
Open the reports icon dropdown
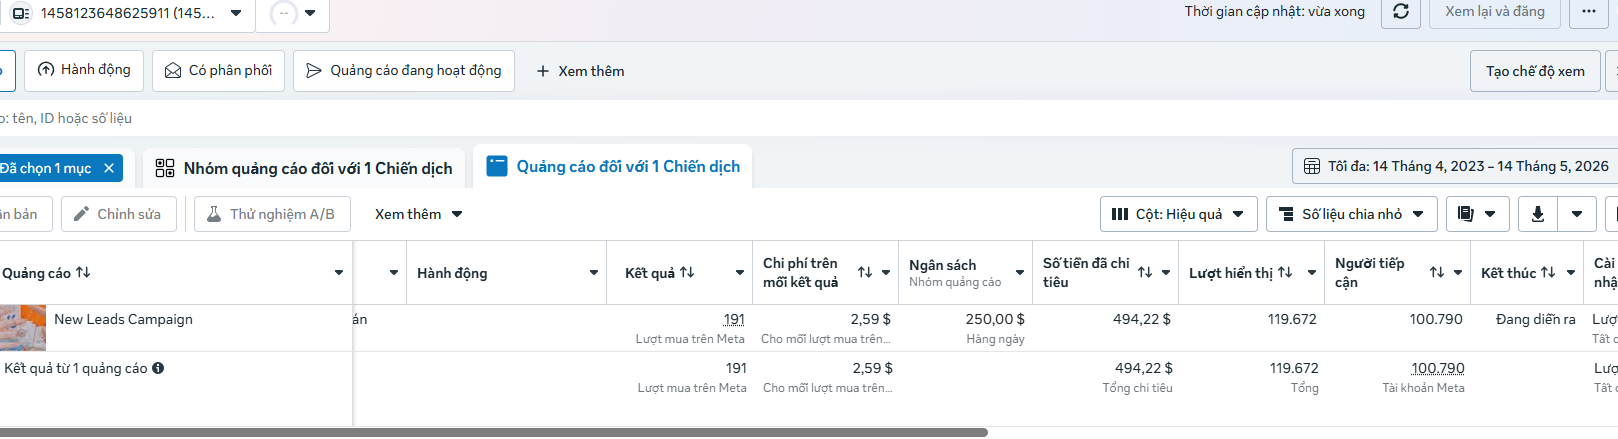point(1477,214)
